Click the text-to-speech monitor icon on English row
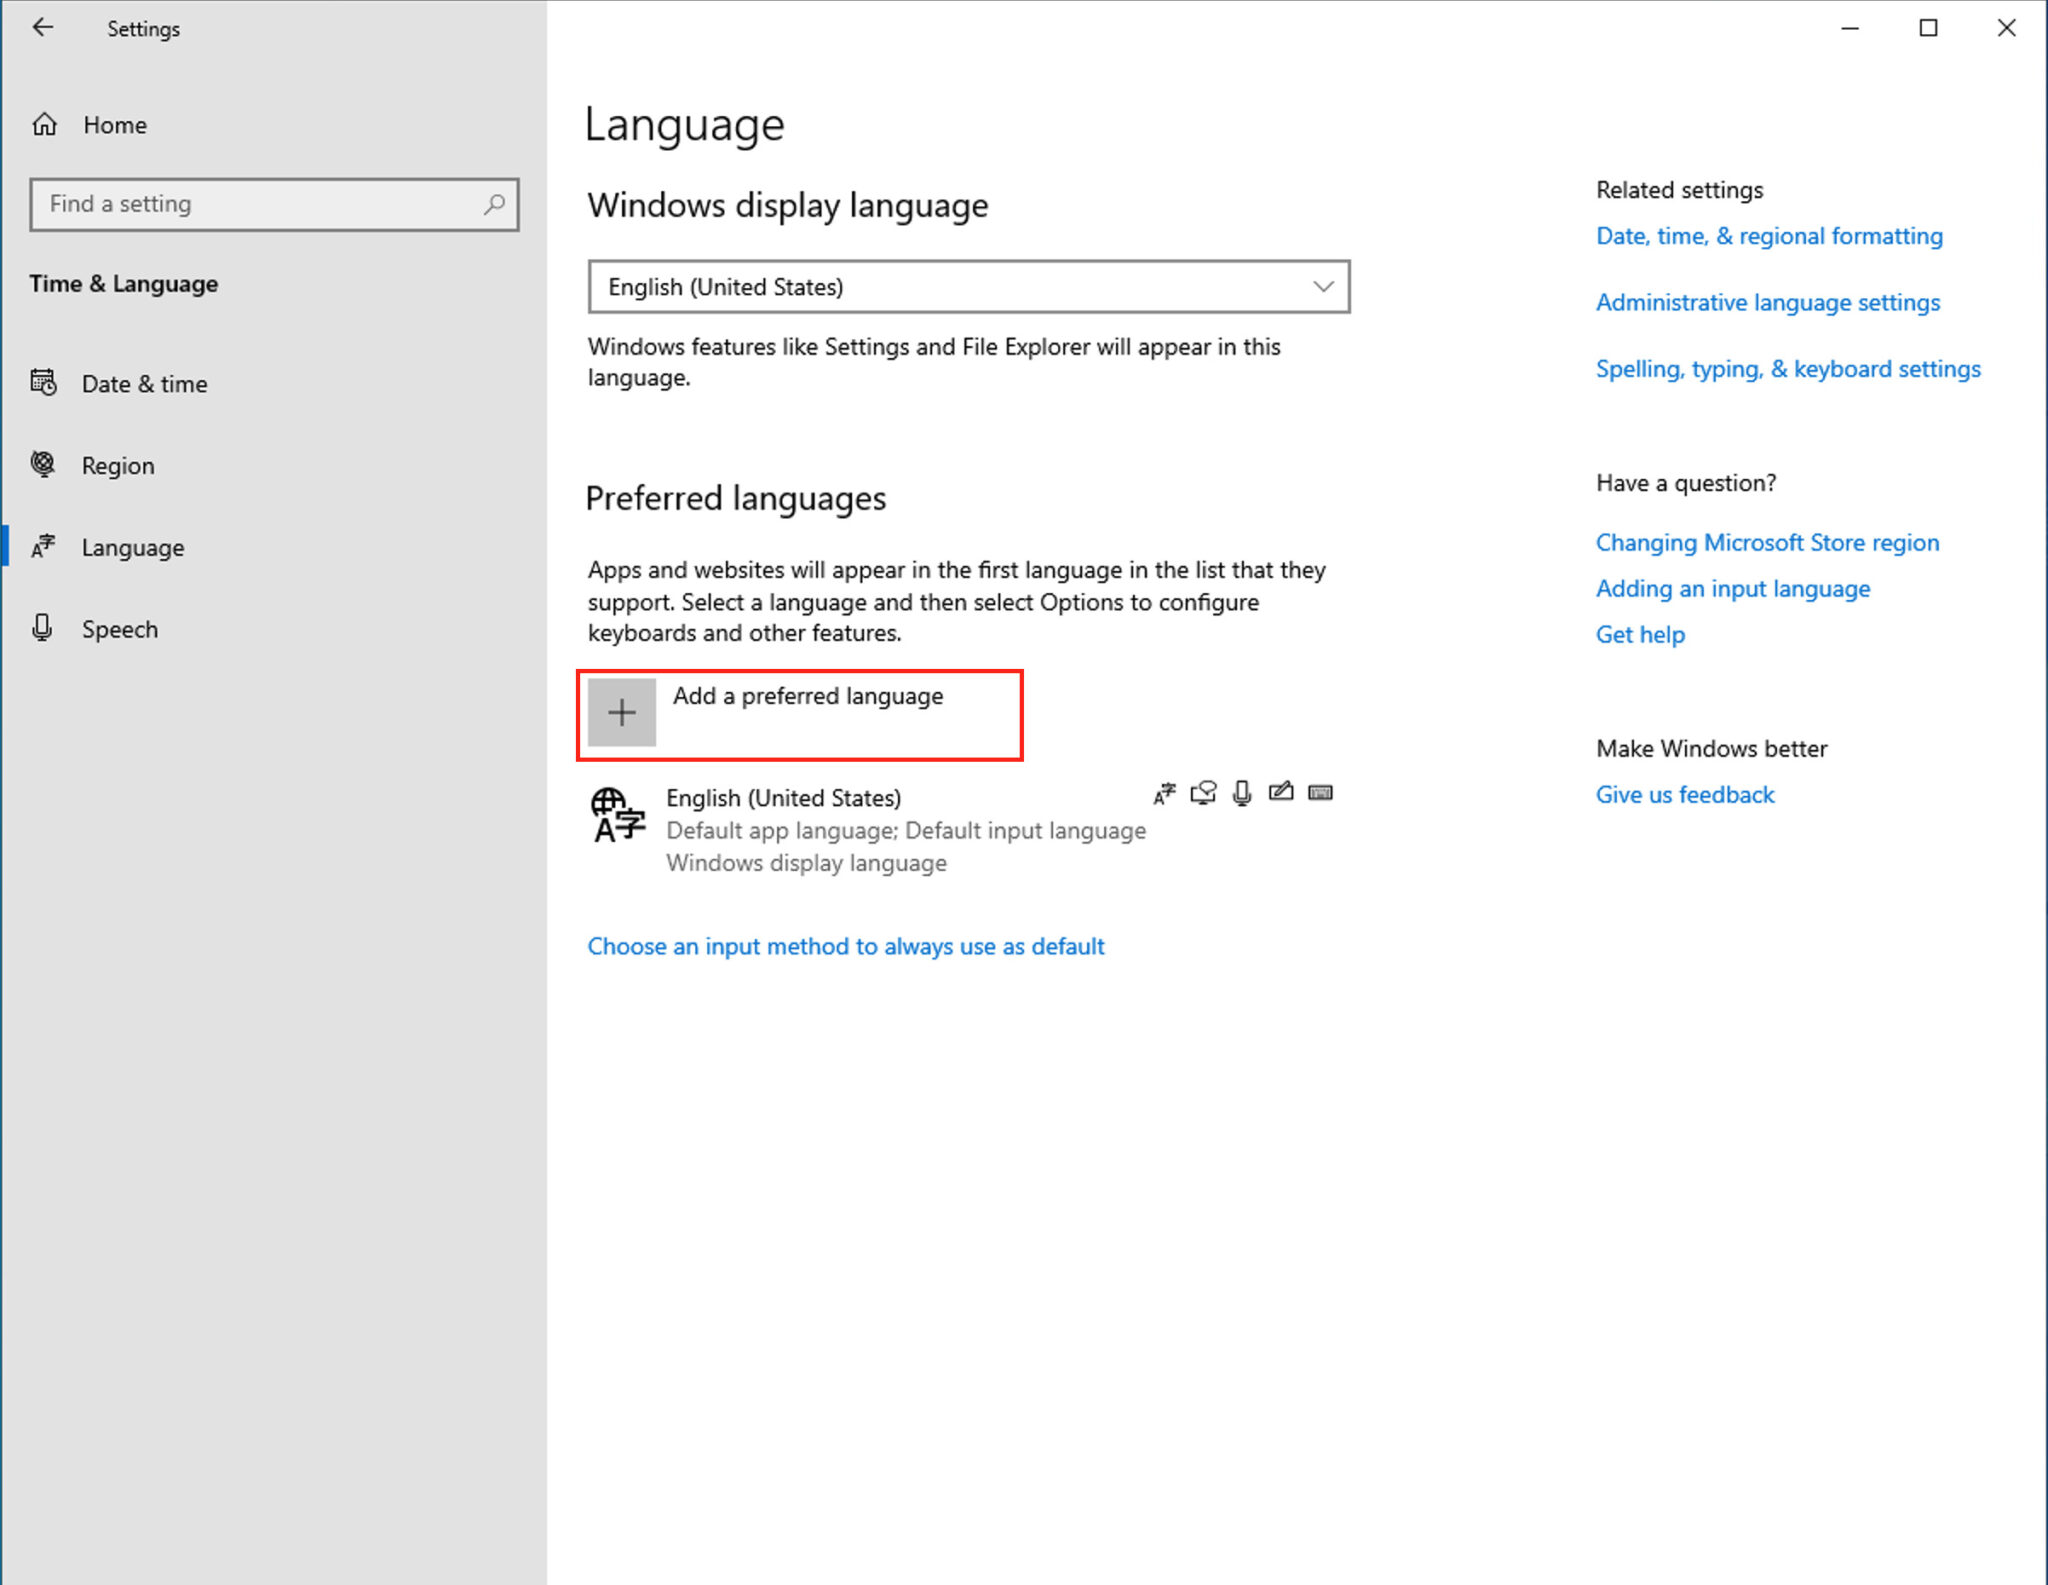 pyautogui.click(x=1203, y=793)
